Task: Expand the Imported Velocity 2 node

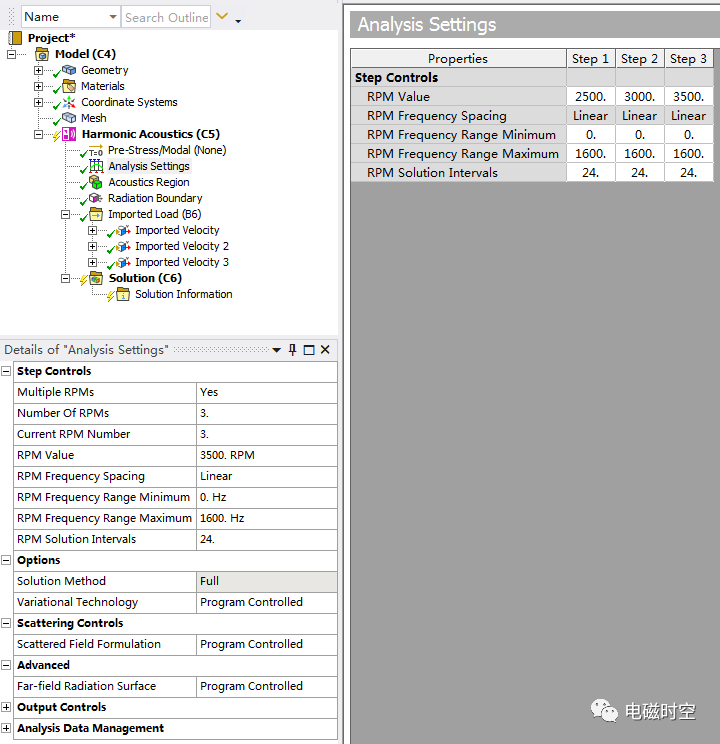Action: point(93,247)
